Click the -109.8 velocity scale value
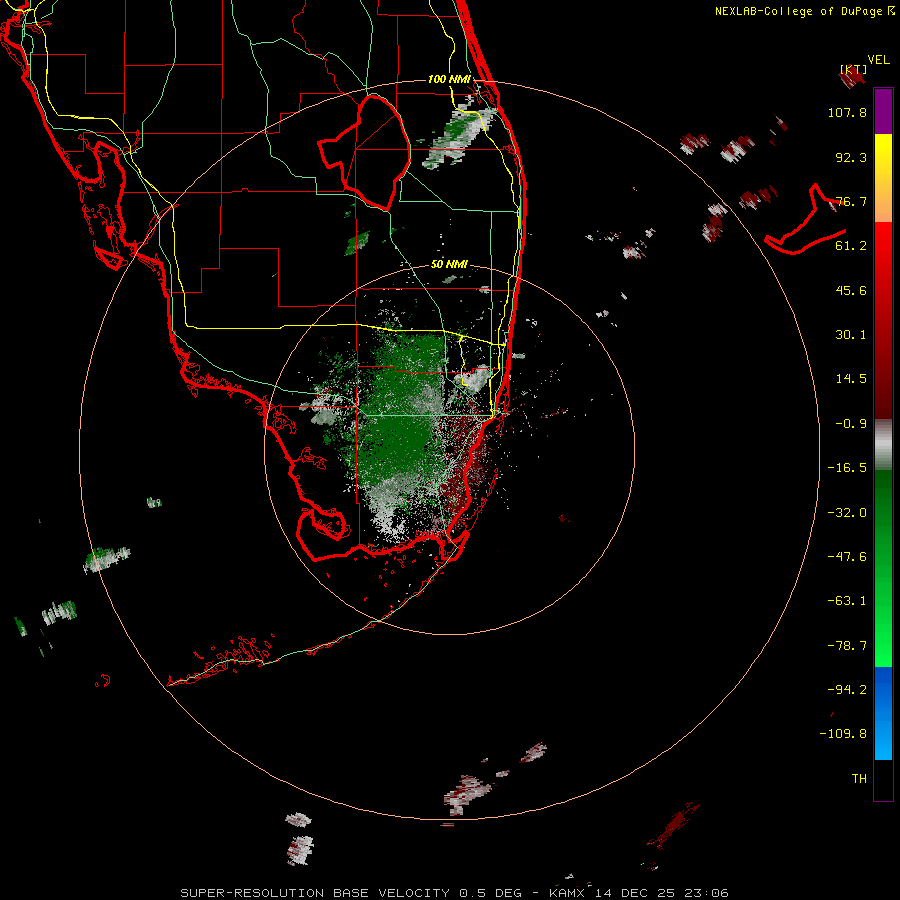Image resolution: width=900 pixels, height=900 pixels. click(x=844, y=734)
